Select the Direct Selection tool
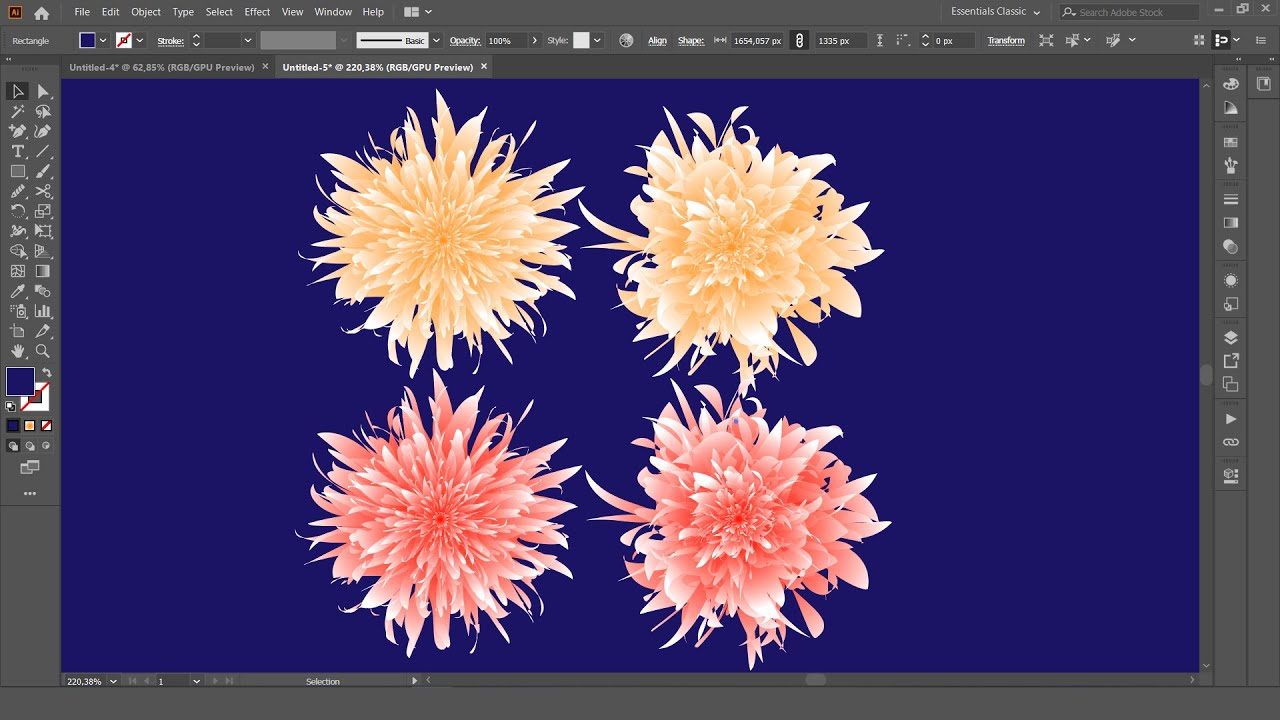The image size is (1280, 720). 43,91
